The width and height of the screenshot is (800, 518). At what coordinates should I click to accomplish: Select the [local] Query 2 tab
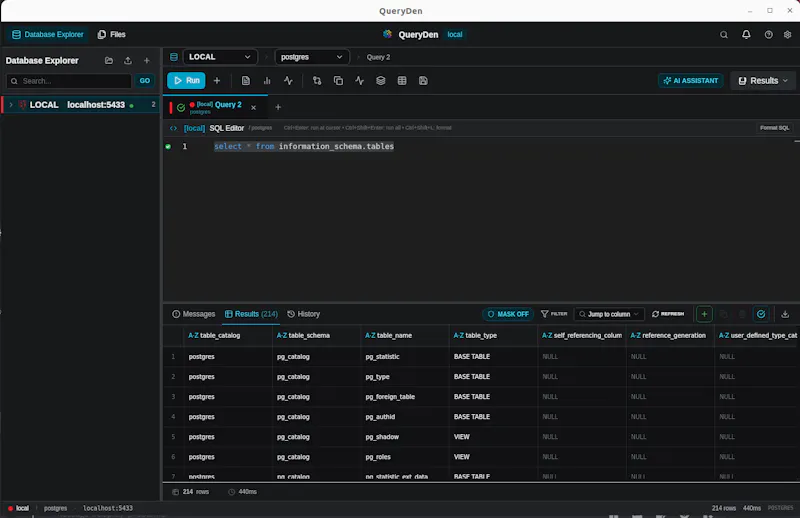click(x=214, y=107)
